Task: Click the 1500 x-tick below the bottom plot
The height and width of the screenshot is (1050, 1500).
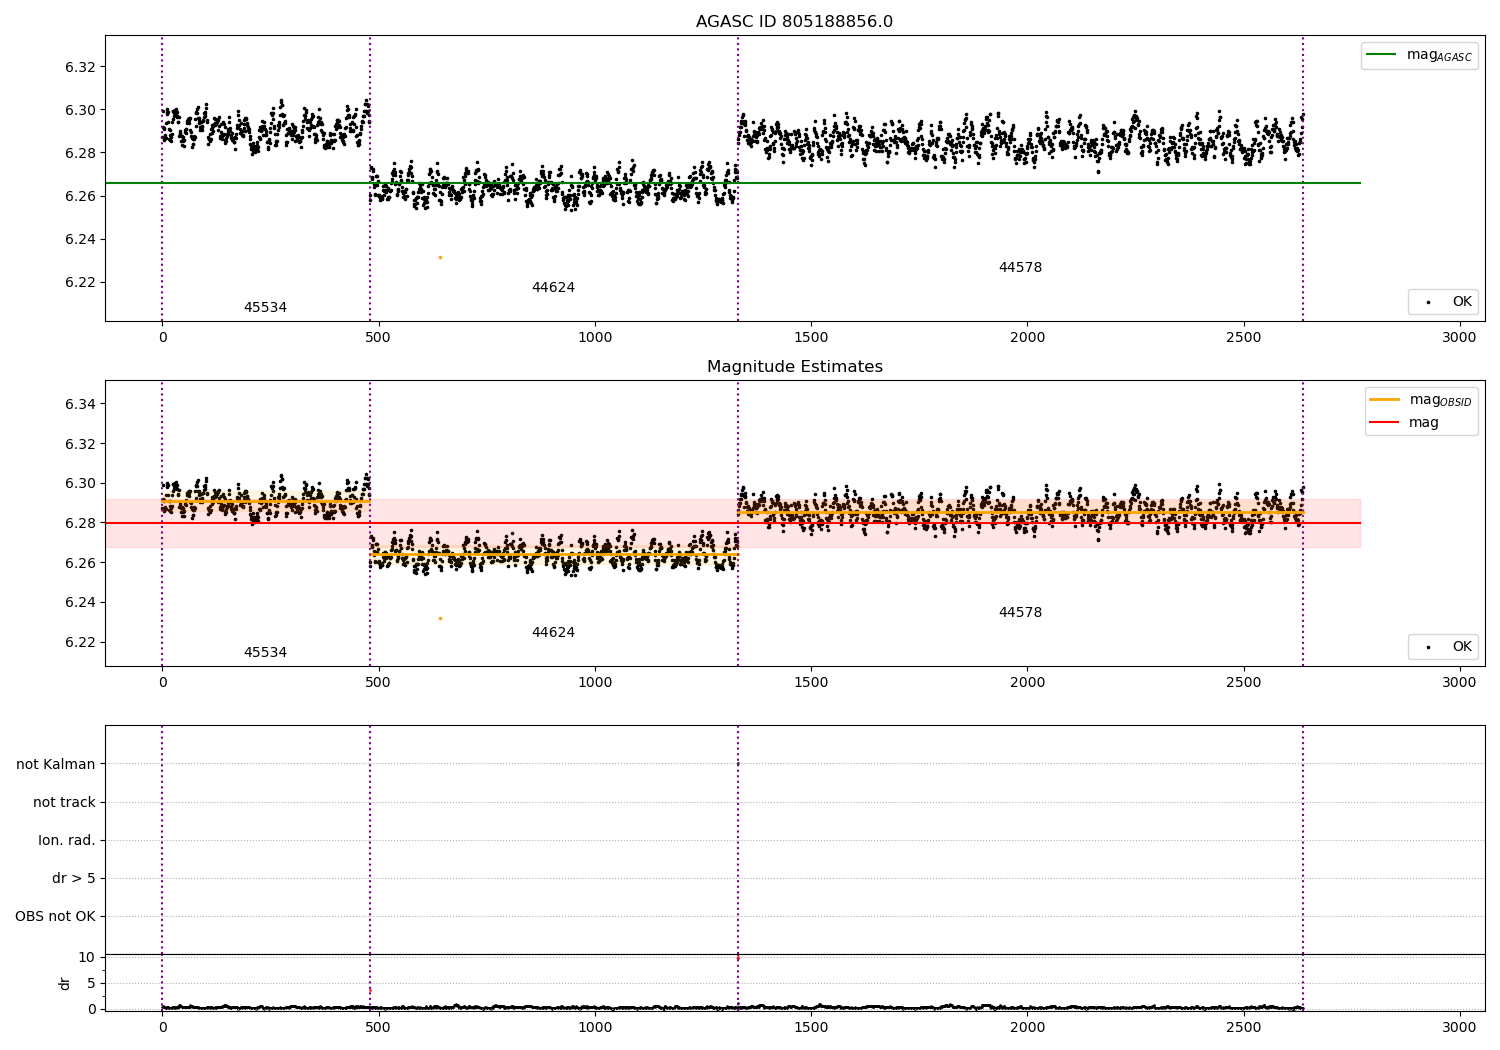Action: [x=811, y=1026]
